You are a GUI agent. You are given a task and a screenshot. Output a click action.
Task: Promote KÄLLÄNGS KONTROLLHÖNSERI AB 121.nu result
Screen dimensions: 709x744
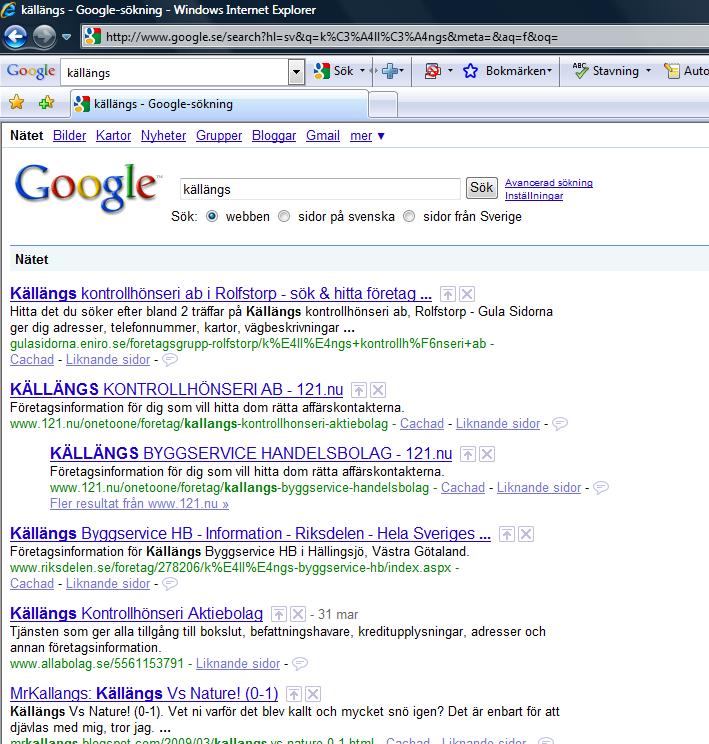[359, 390]
